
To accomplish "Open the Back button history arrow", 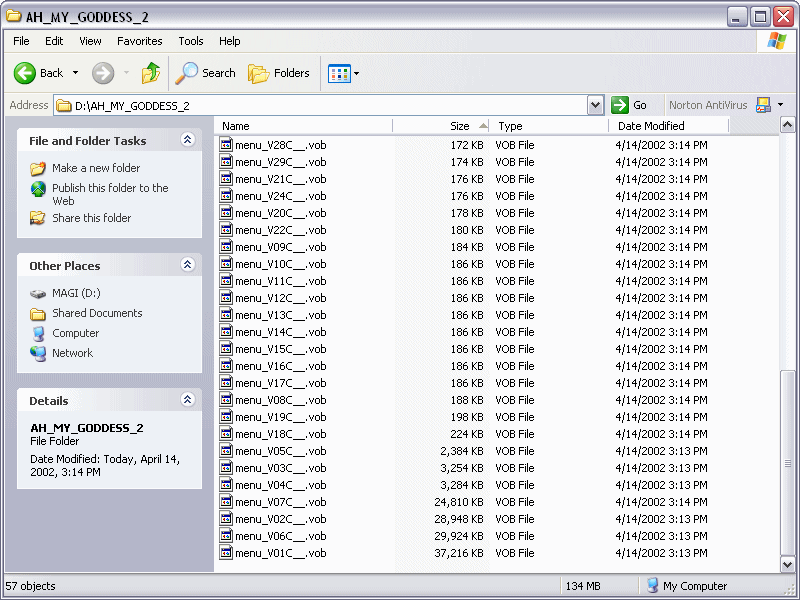I will point(75,73).
